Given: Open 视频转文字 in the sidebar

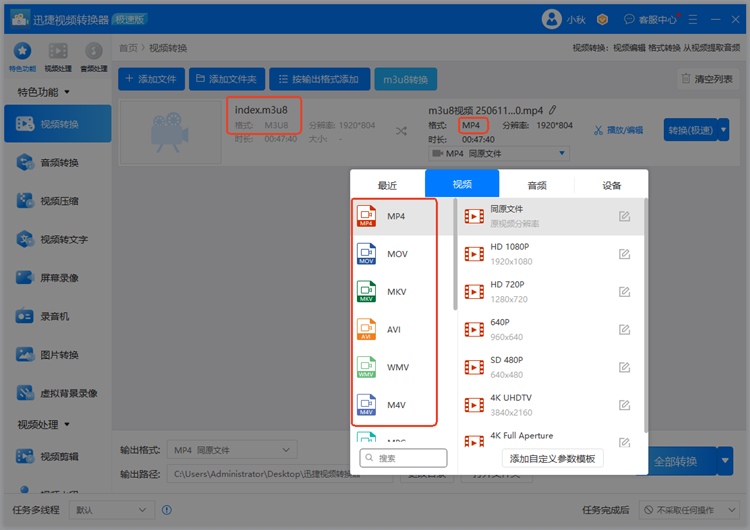Looking at the screenshot, I should pos(58,239).
